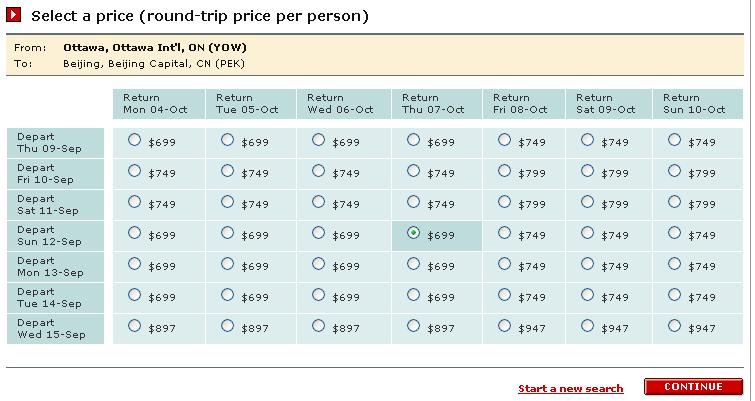Screen dimensions: 755x401
Task: Click the red arrow icon beside Select a price
Action: pos(13,15)
